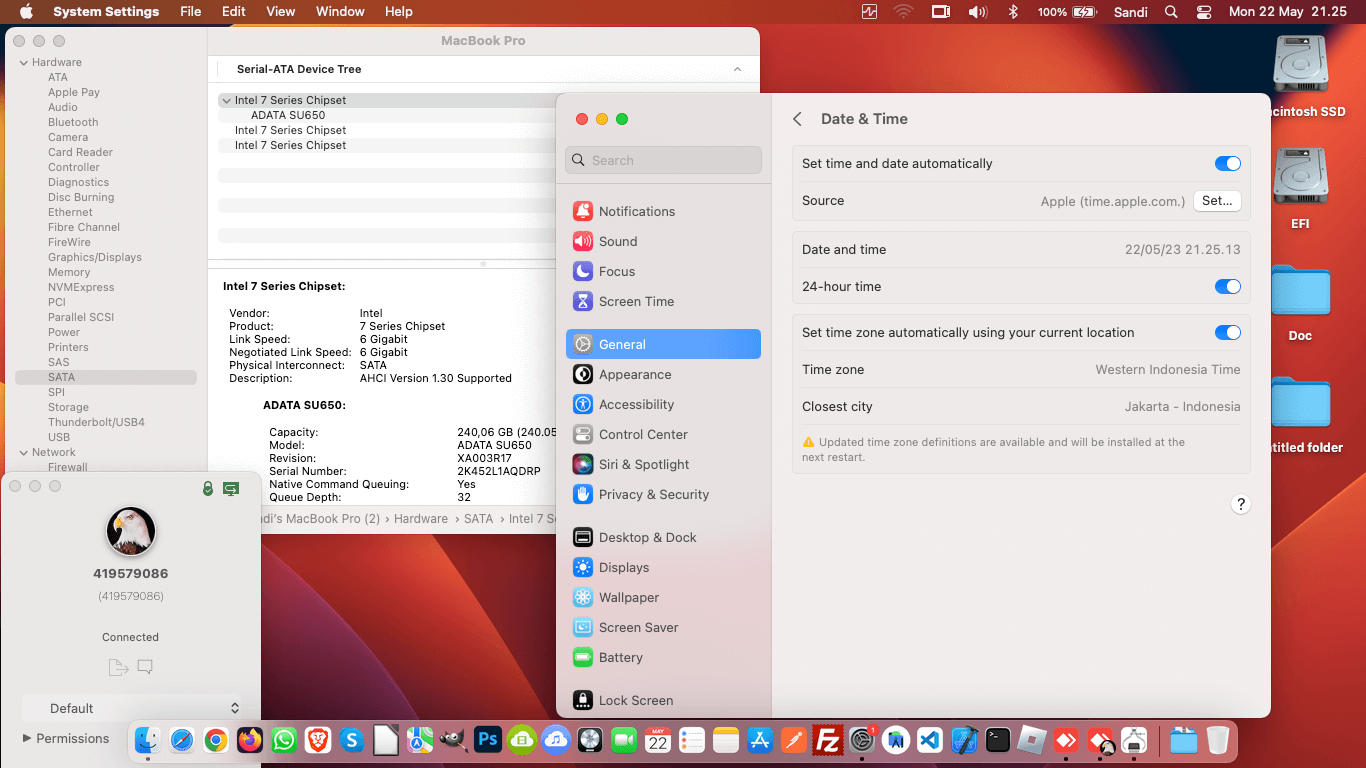Collapse the Network section in System Information

tap(23, 452)
